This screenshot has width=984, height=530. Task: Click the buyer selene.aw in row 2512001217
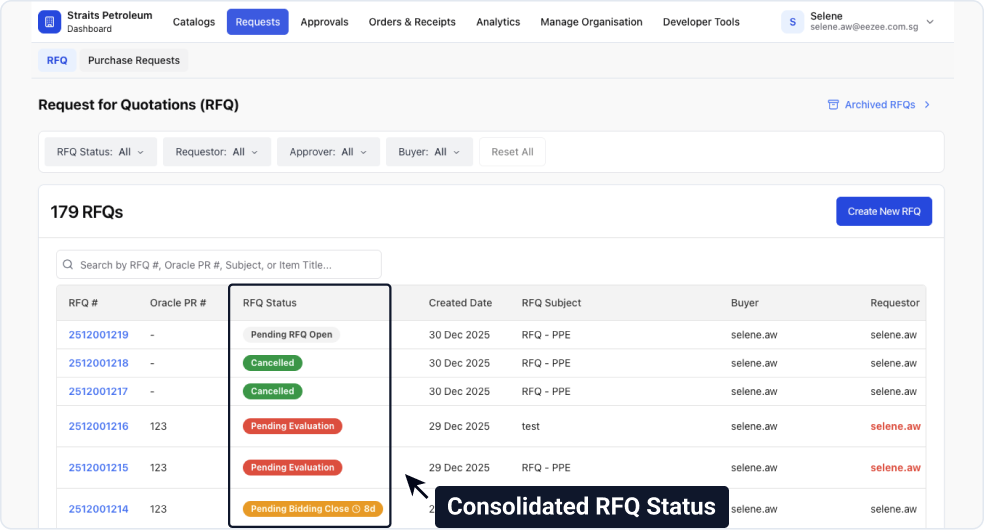point(754,391)
